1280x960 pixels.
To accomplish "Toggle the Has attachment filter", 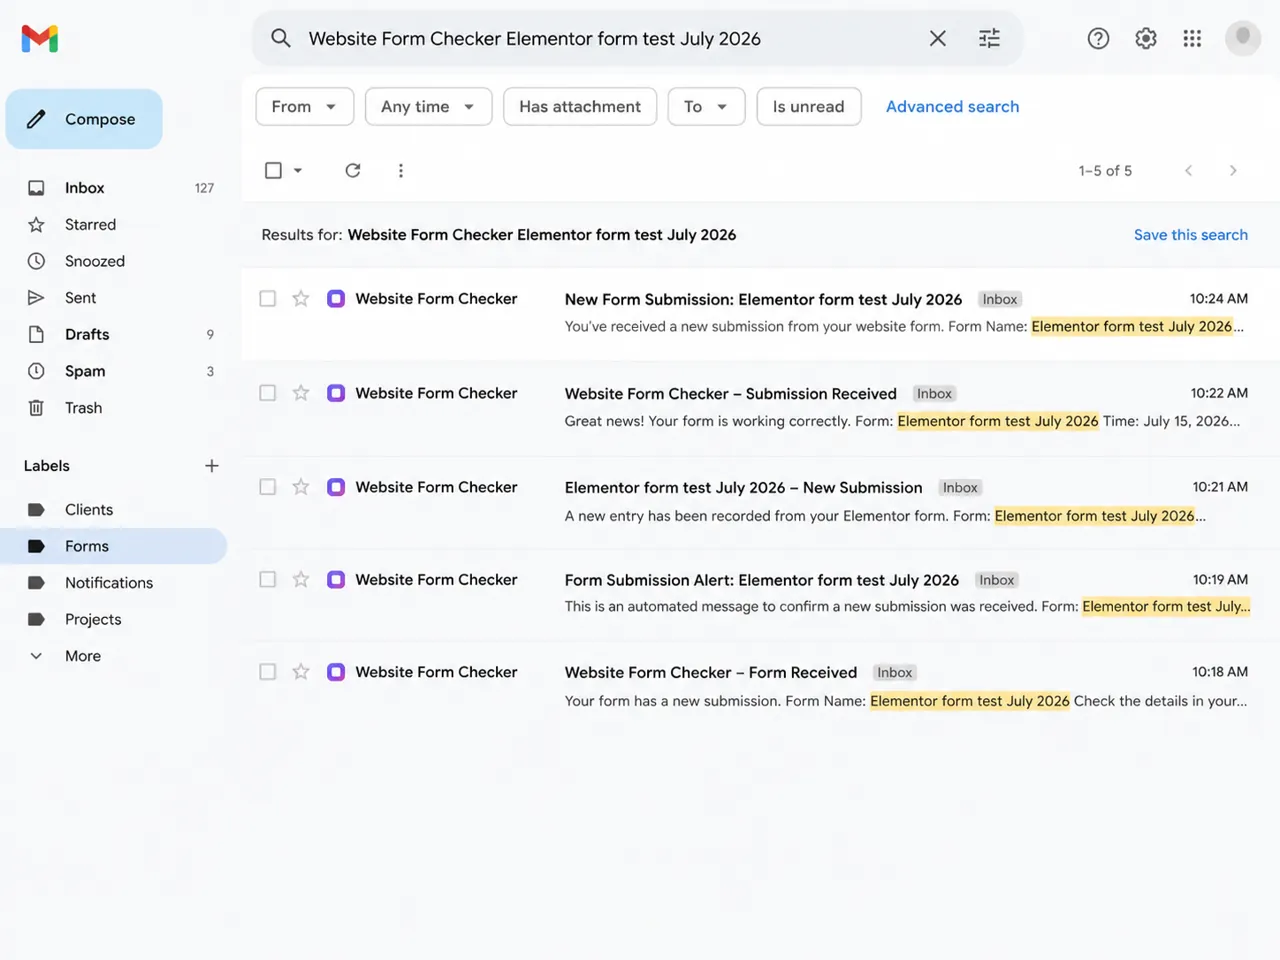I will (x=580, y=107).
